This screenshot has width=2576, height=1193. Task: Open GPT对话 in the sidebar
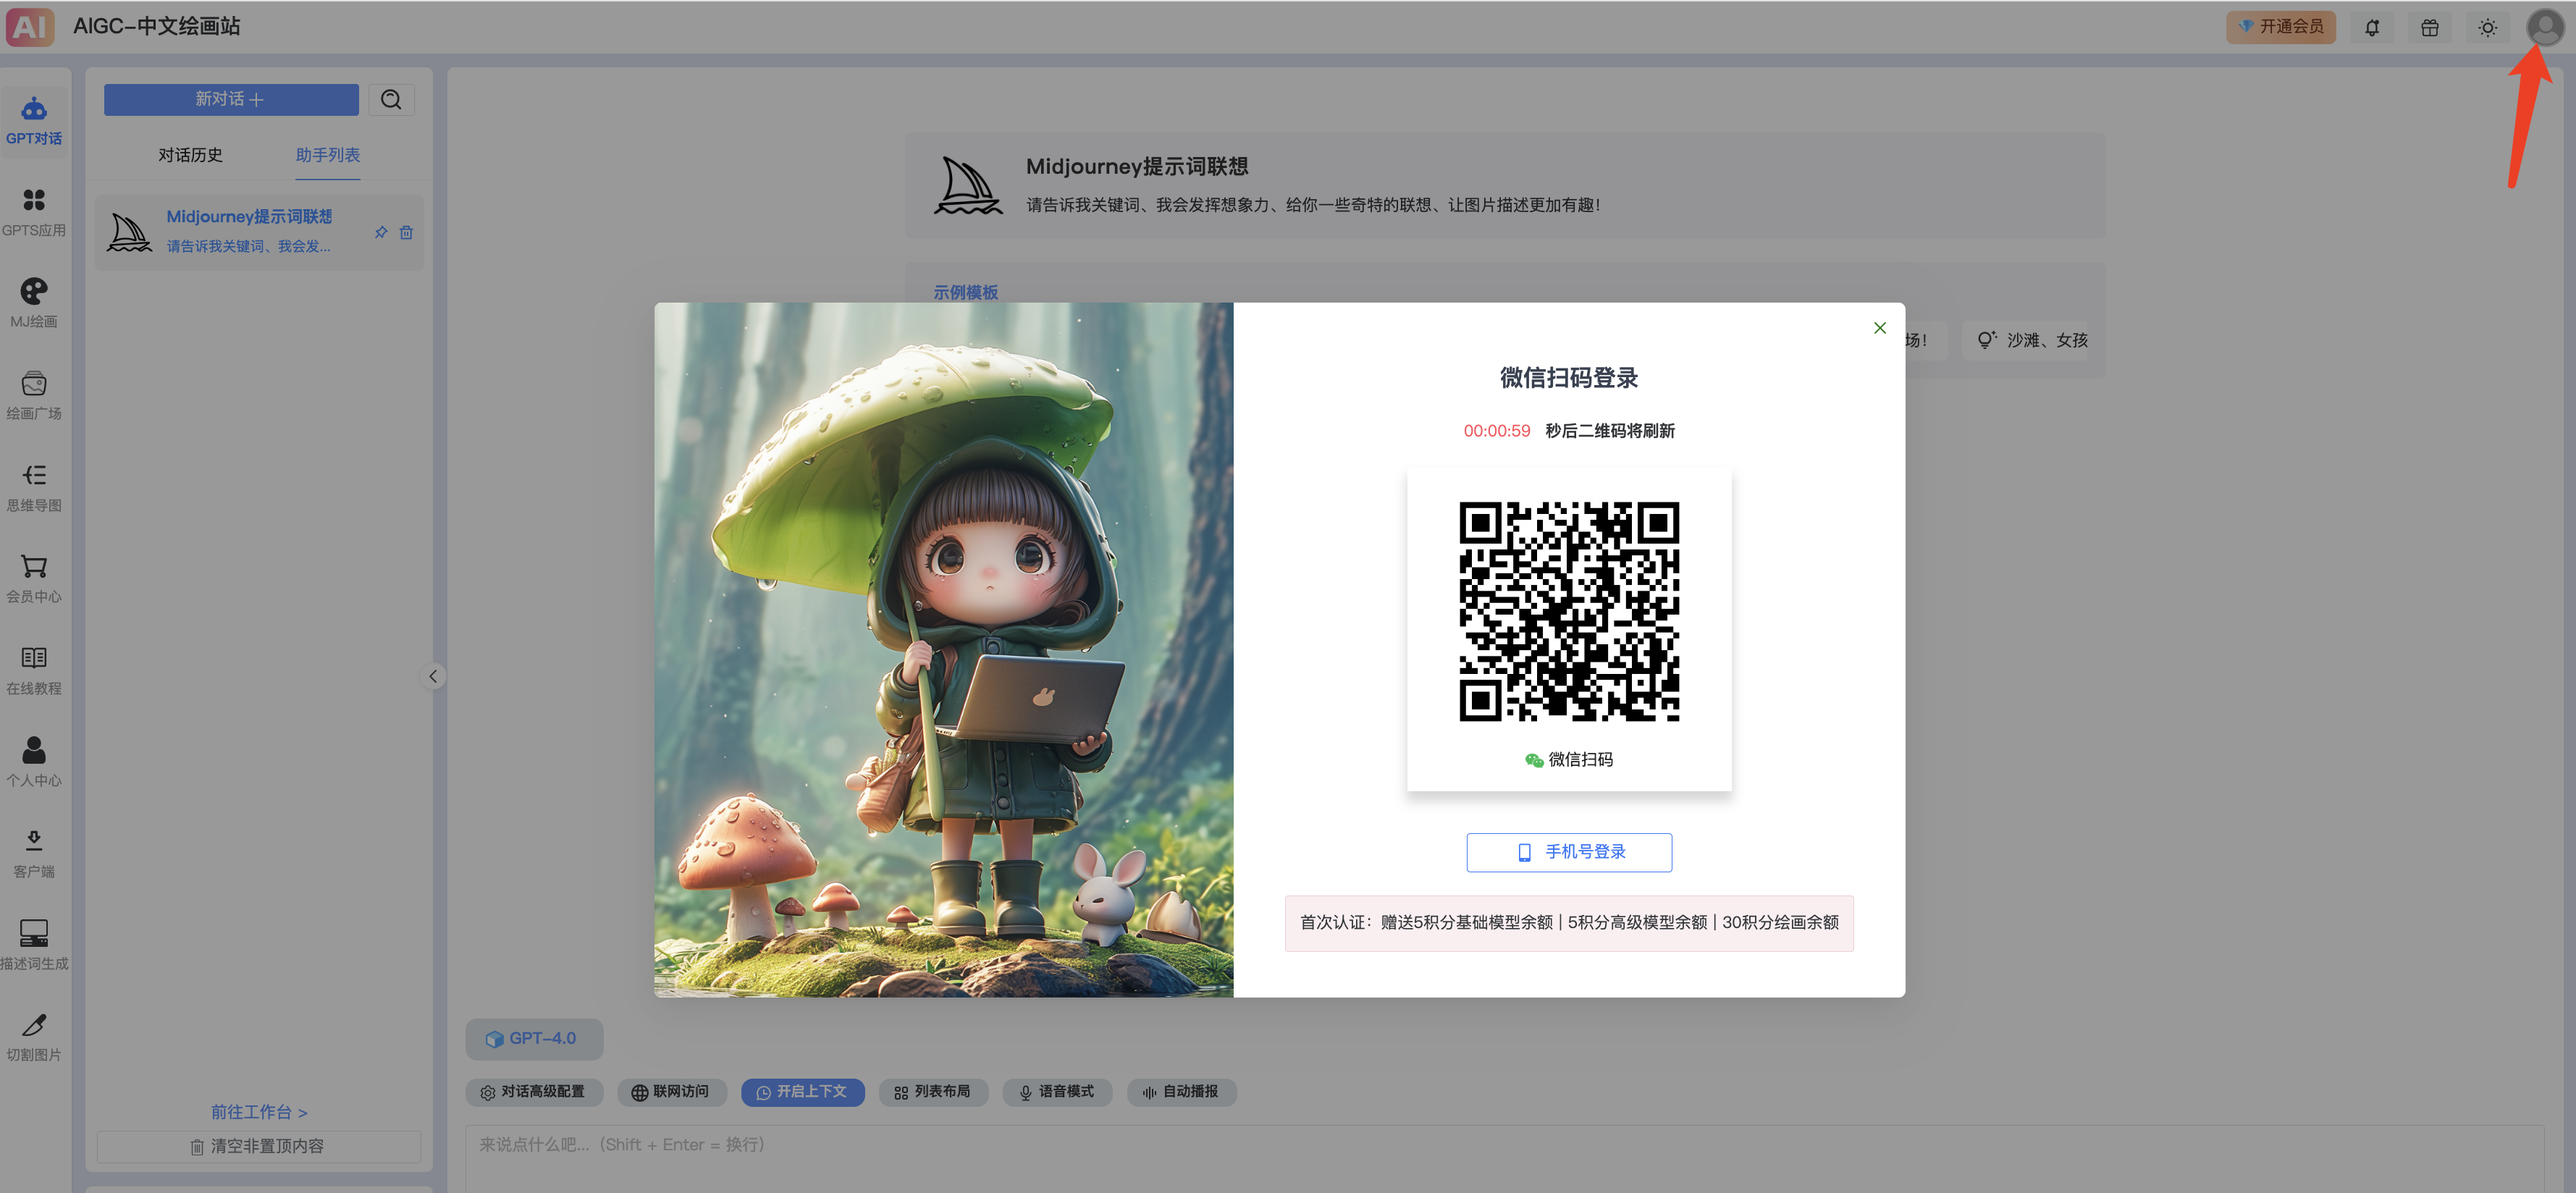click(34, 121)
